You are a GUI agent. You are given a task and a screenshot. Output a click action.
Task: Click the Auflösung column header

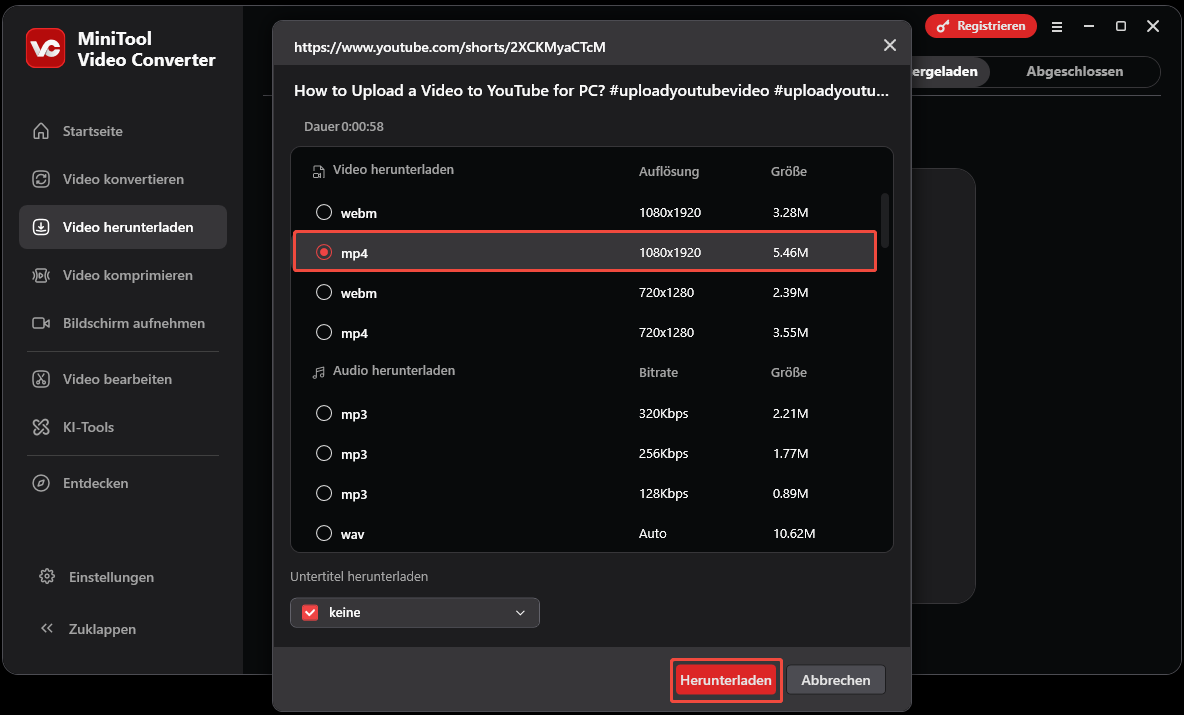[669, 171]
